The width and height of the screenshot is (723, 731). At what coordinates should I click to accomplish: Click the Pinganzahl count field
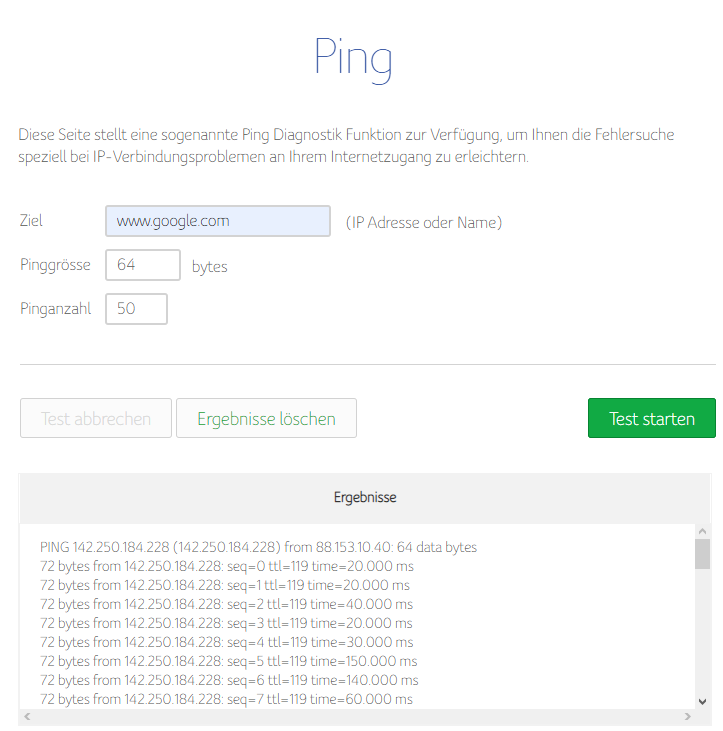136,309
